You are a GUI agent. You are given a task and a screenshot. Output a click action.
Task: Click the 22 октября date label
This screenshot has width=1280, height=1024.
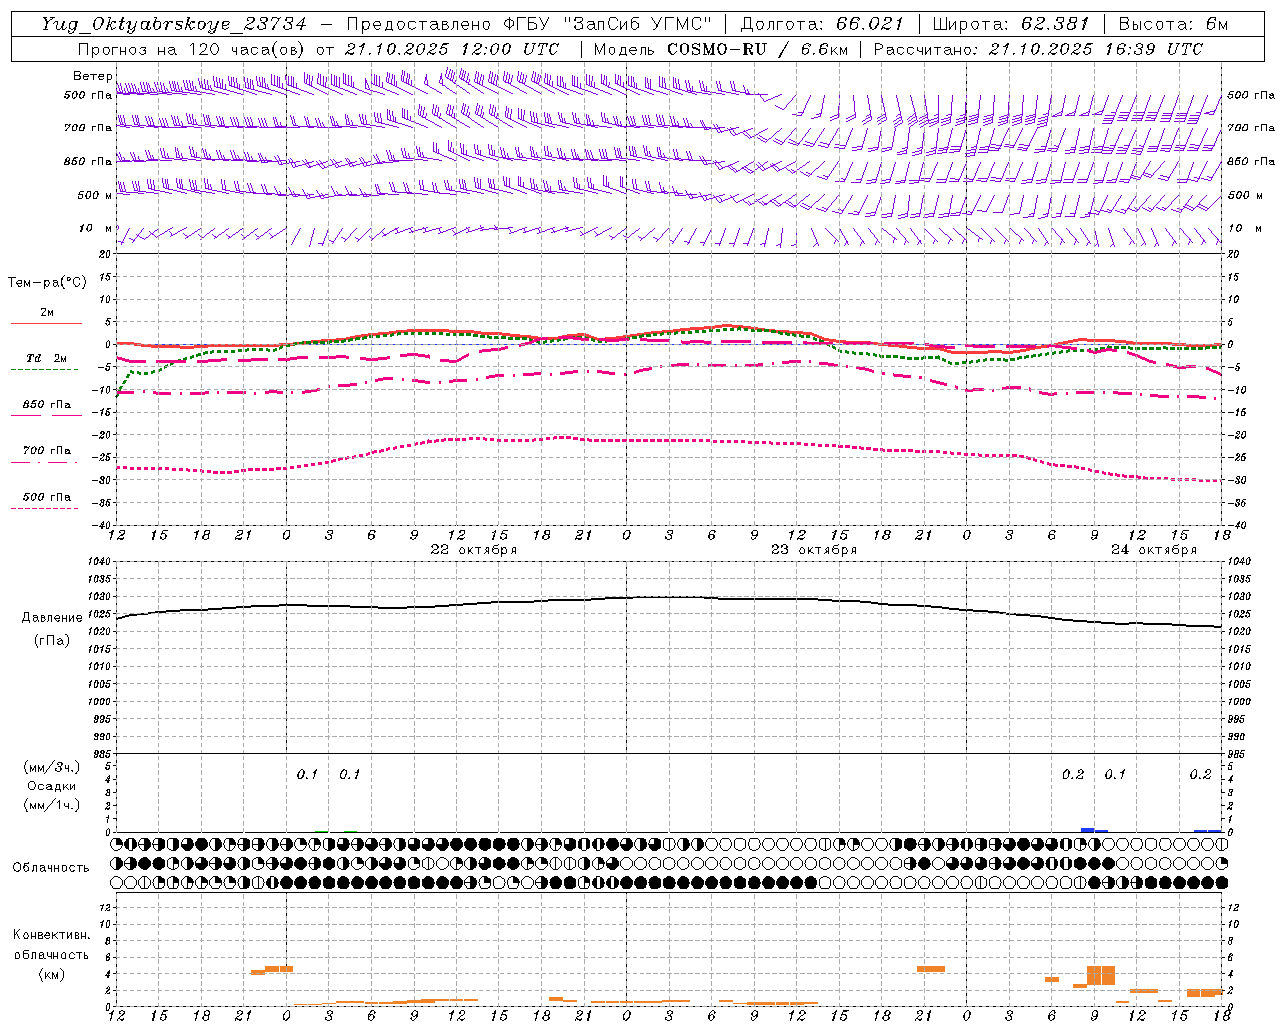click(474, 550)
